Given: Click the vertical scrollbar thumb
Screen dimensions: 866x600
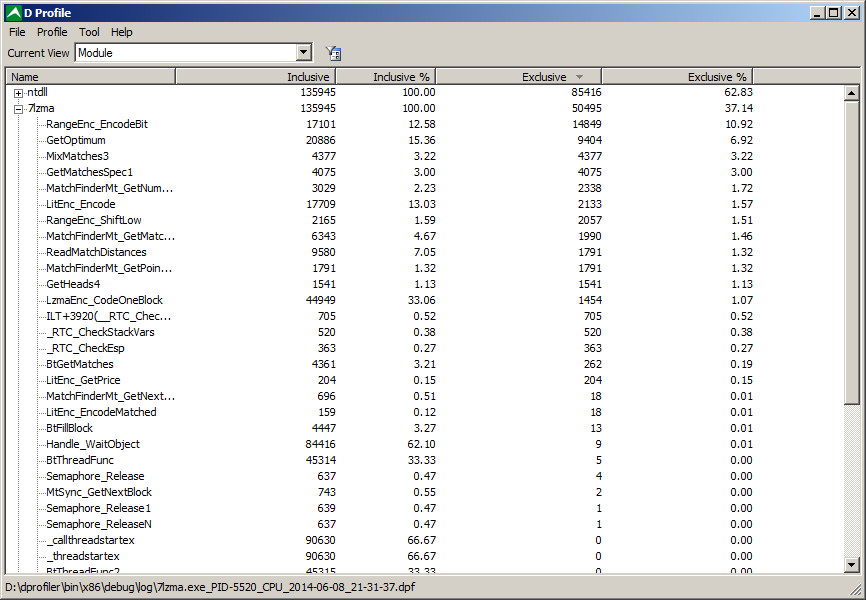Looking at the screenshot, I should pos(852,252).
